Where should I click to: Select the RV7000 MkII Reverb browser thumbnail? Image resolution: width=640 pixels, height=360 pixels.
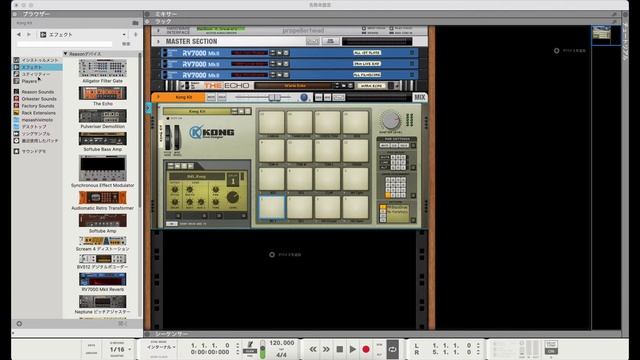point(102,279)
